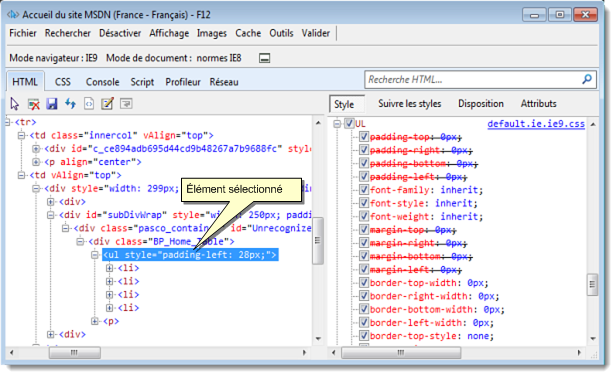616x377 pixels.
Task: Click the Style pane scroll down arrow
Action: (x=593, y=339)
